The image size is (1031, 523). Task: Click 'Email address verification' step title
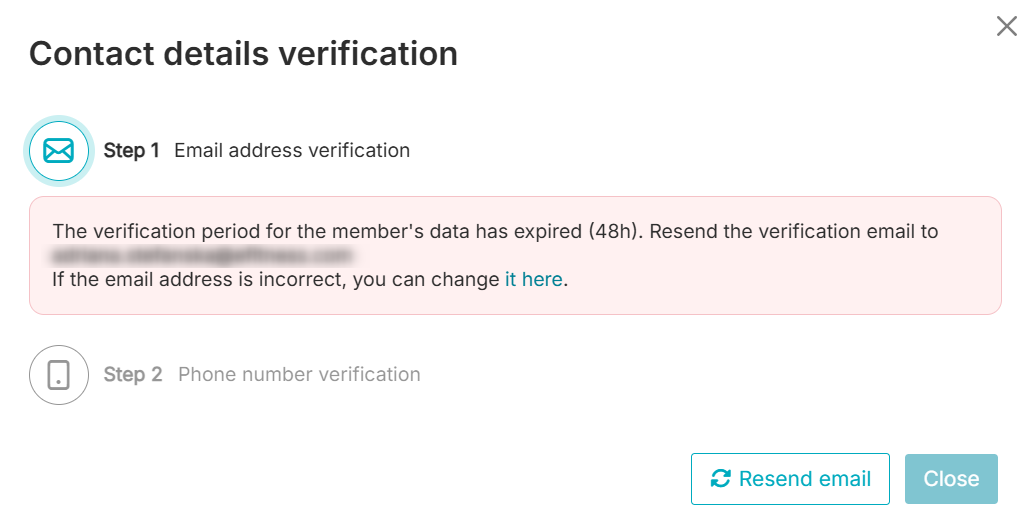tap(292, 151)
